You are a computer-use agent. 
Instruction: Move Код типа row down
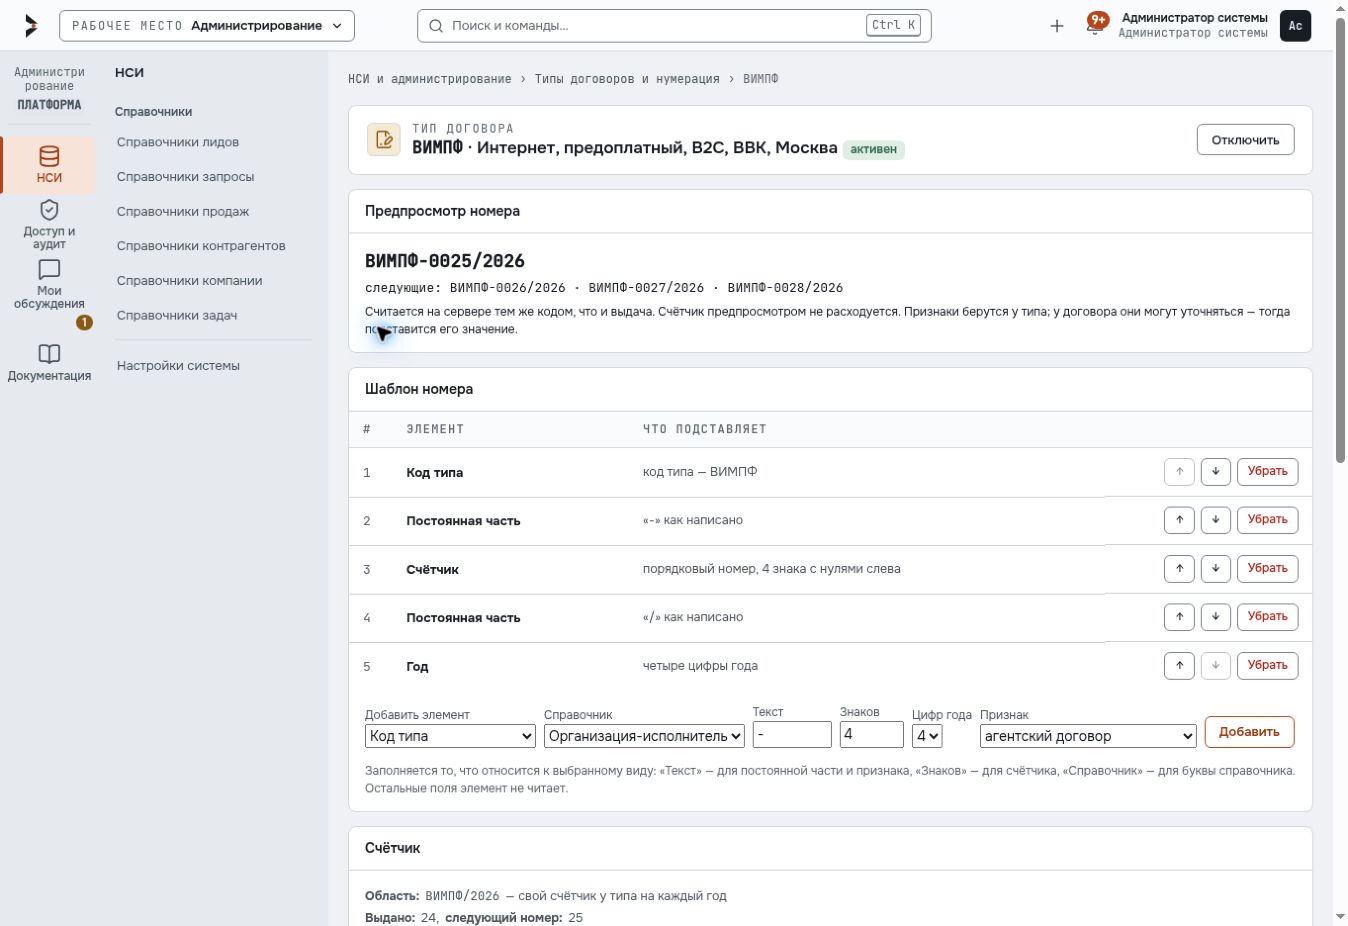tap(1215, 472)
